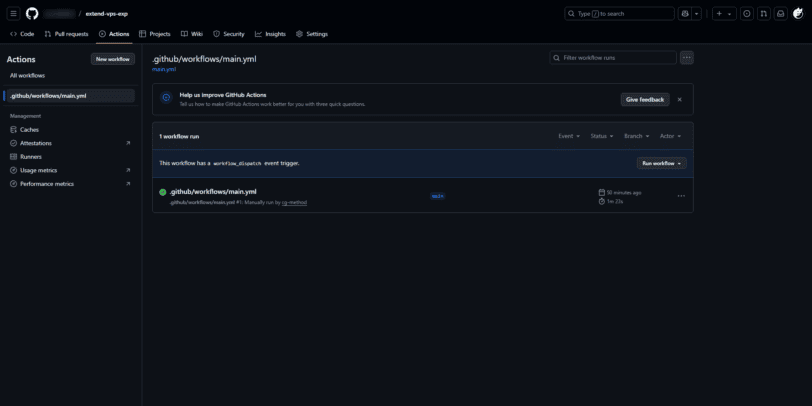The height and width of the screenshot is (406, 812).
Task: Open the issues icon in header
Action: (747, 14)
